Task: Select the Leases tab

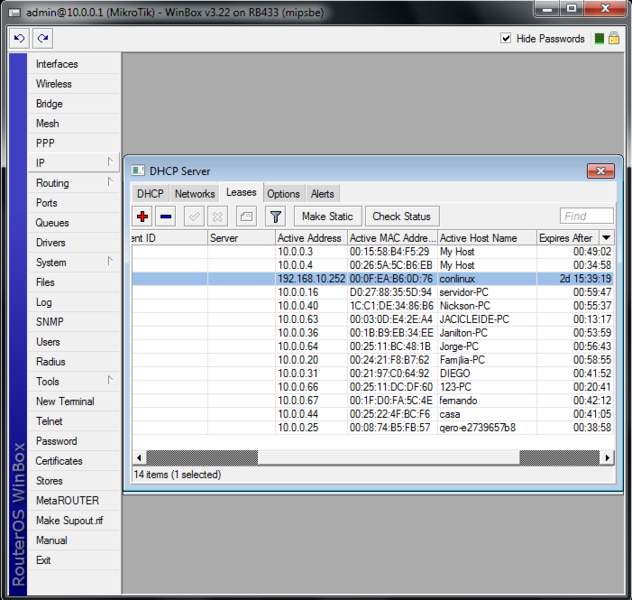Action: (x=241, y=193)
